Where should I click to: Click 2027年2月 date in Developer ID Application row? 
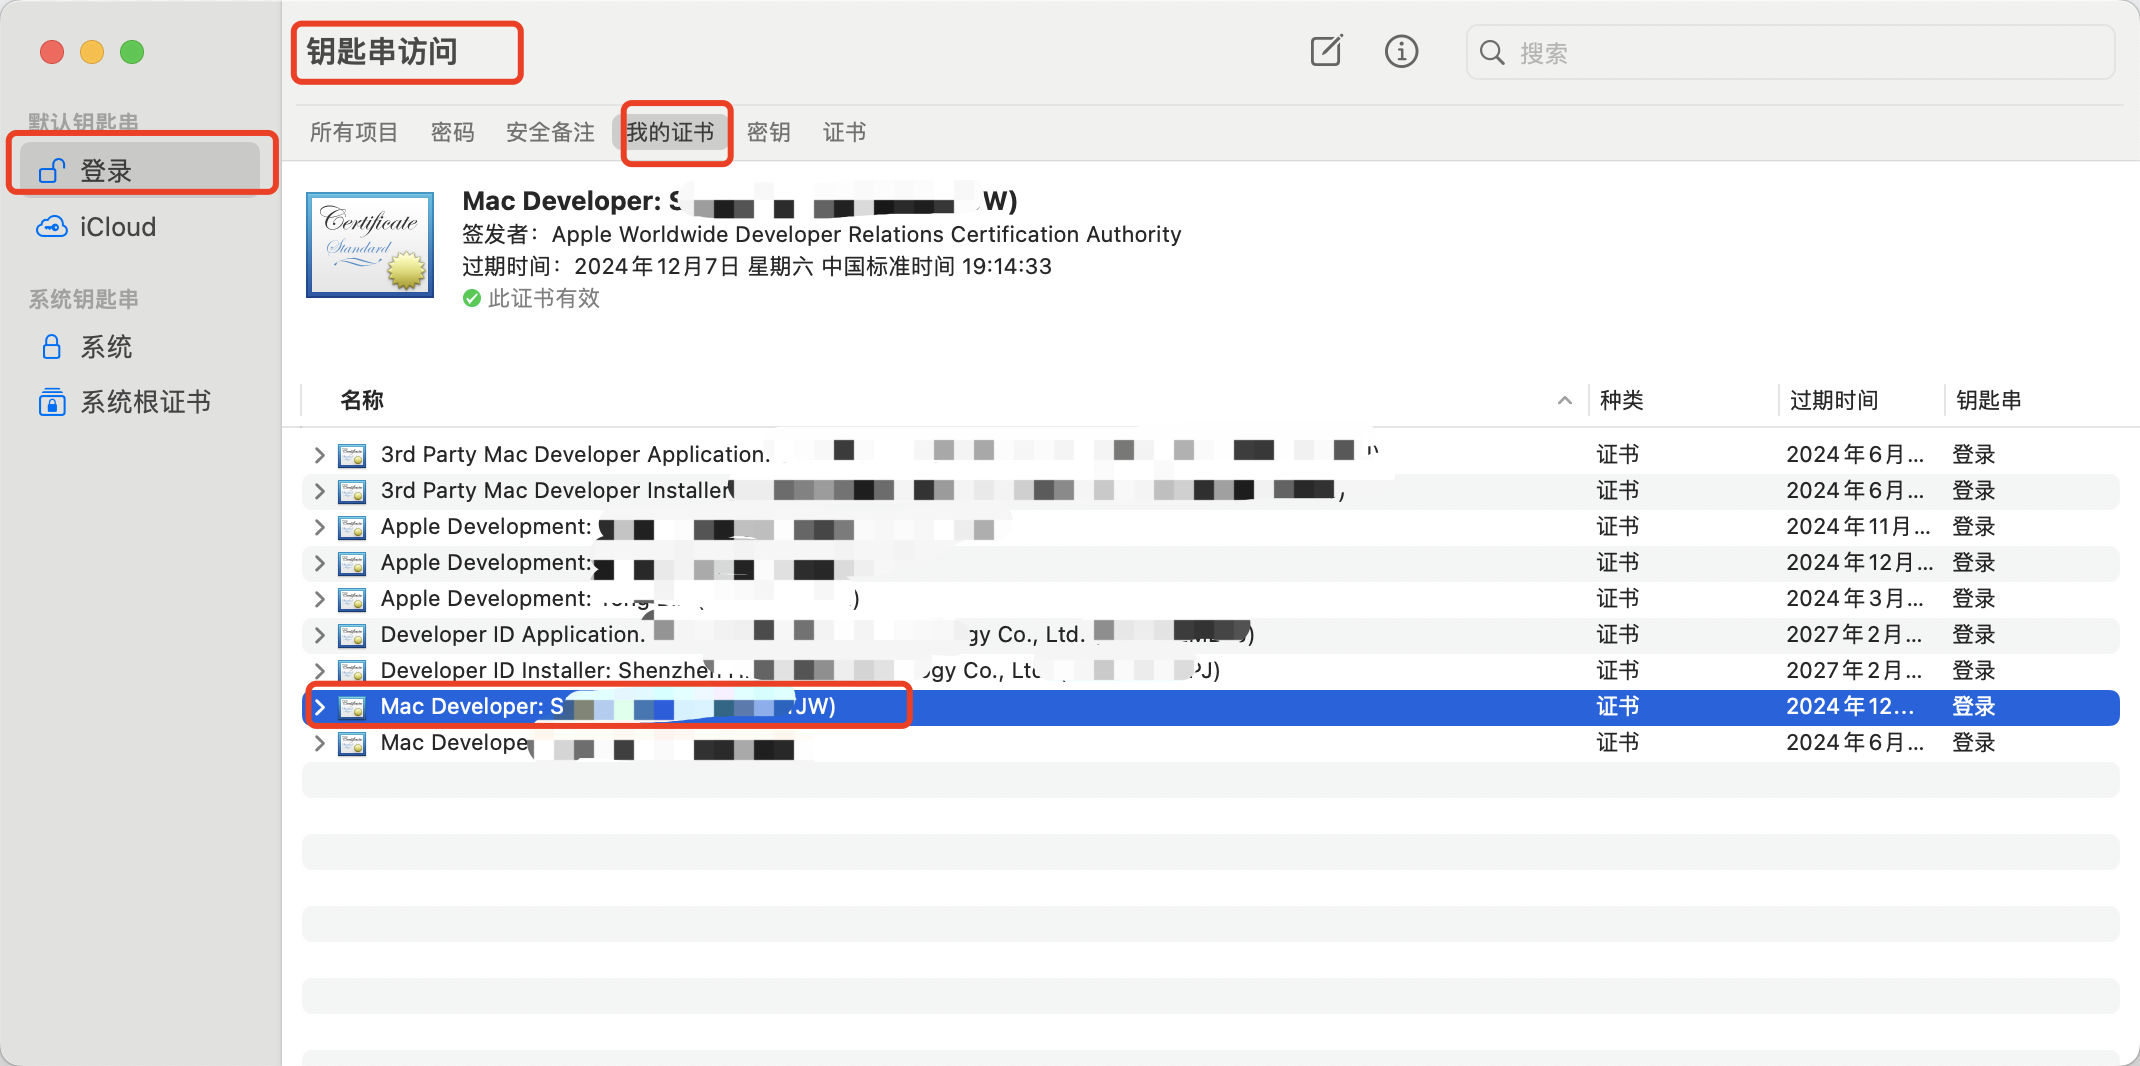click(x=1854, y=635)
